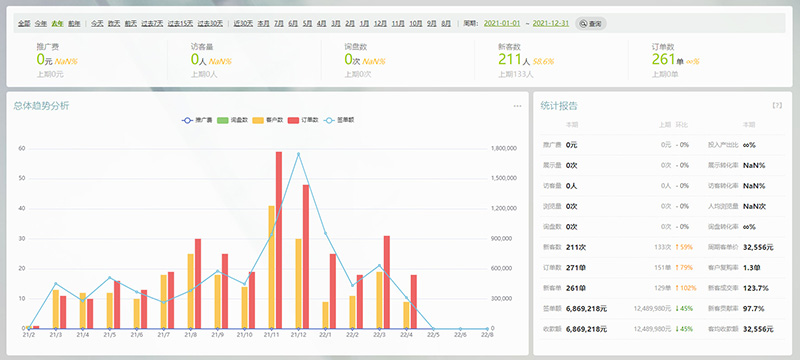The image size is (800, 360).
Task: Click the 签单额 row's 12,489,980元 previous value
Action: [x=653, y=308]
